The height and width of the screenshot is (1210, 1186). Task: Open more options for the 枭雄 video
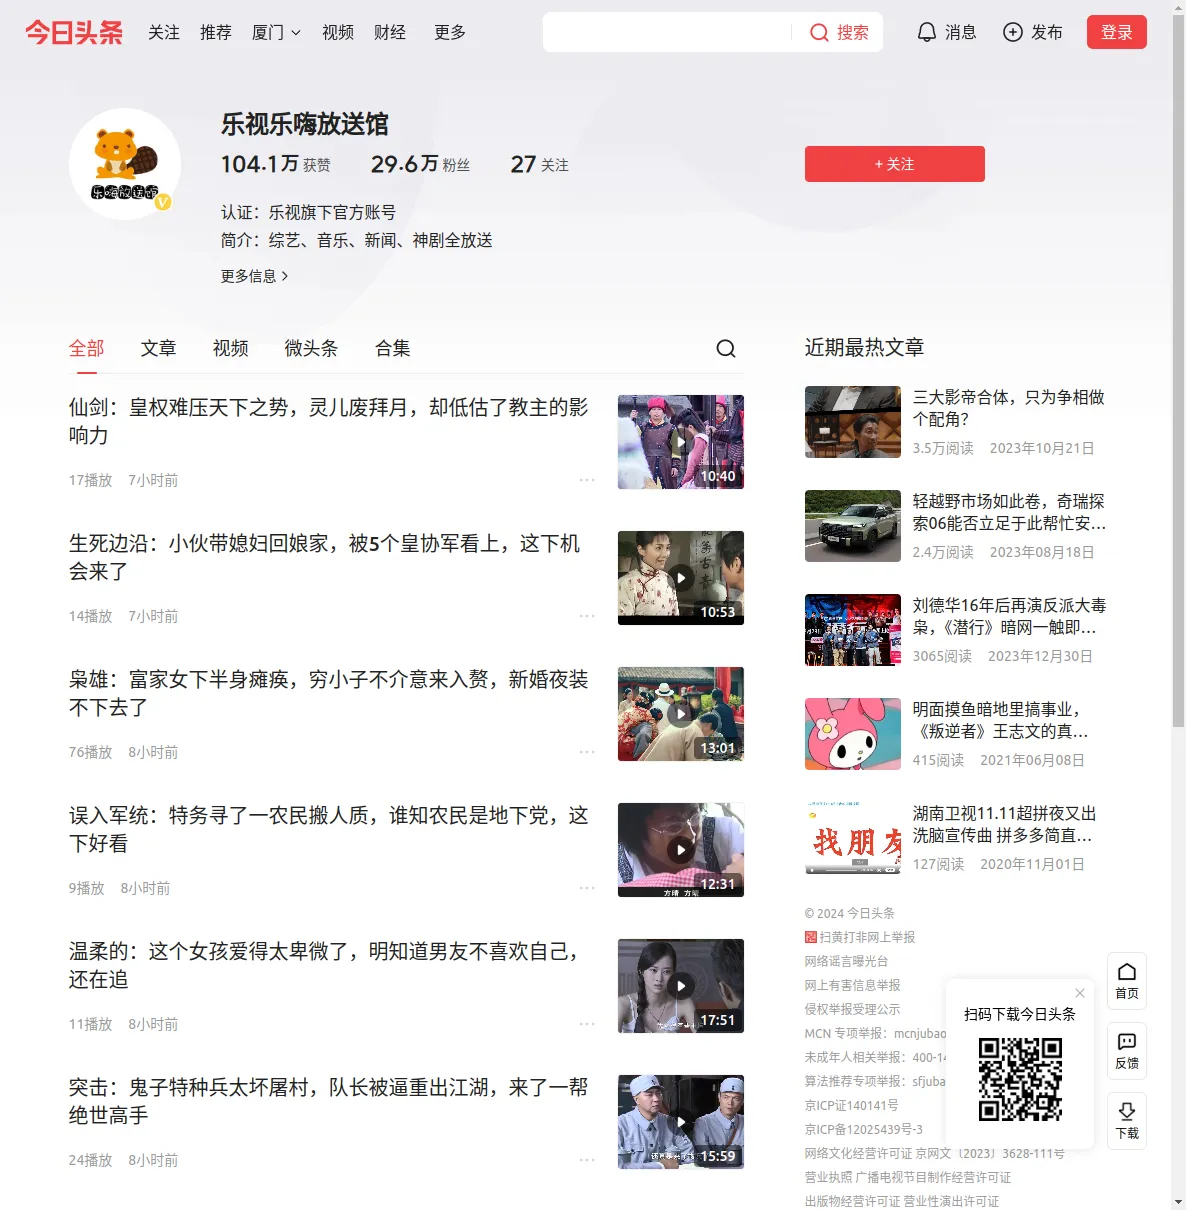pyautogui.click(x=587, y=752)
